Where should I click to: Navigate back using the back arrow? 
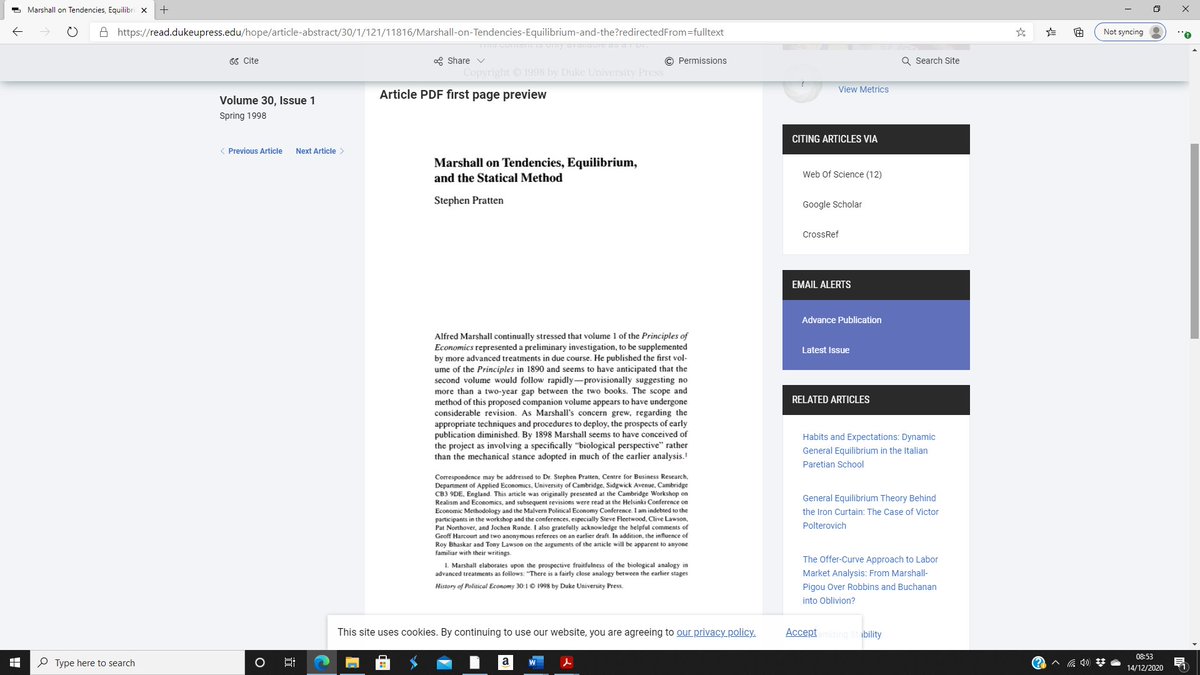(x=16, y=31)
